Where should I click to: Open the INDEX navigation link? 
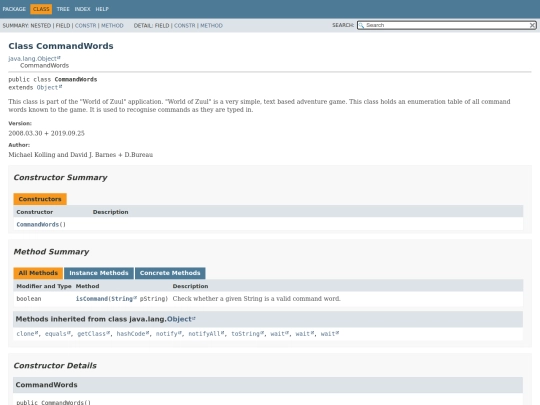83,9
